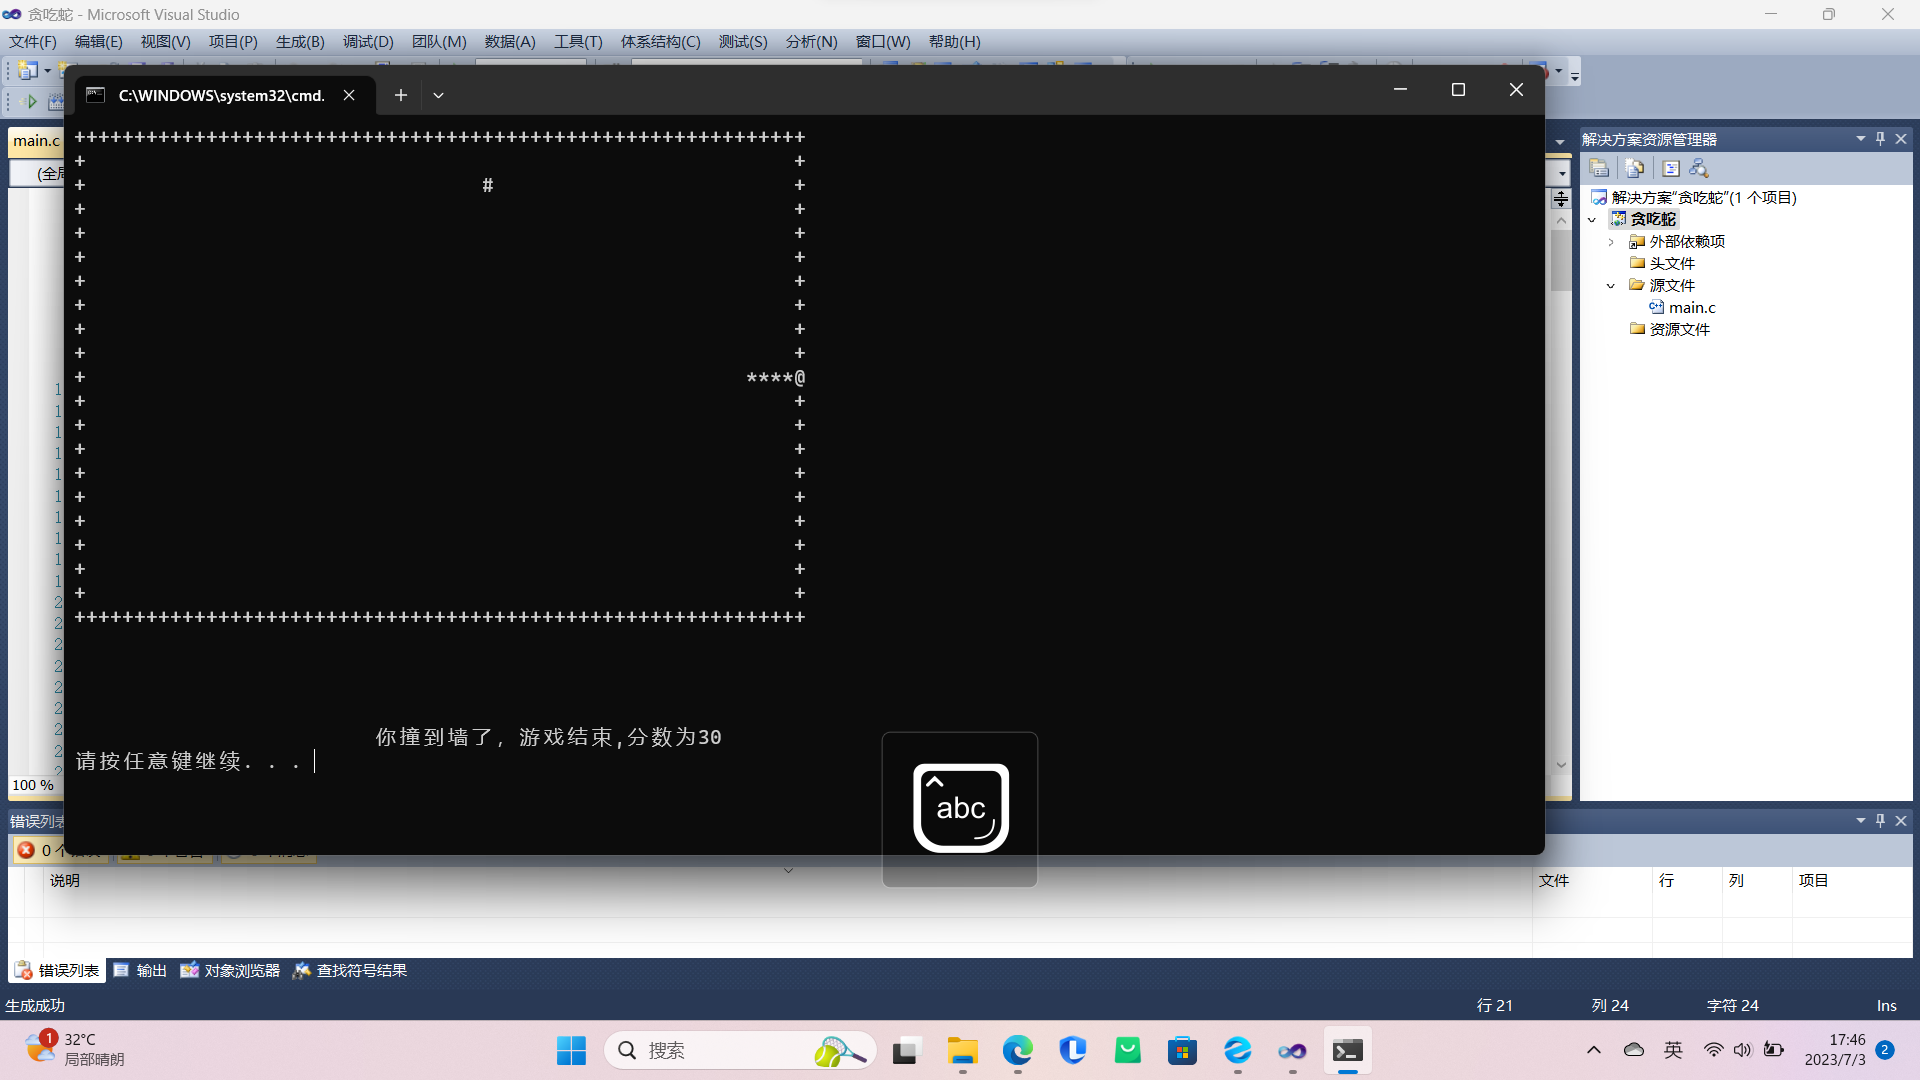Open the terminal profiles dropdown
Image resolution: width=1920 pixels, height=1080 pixels.
coord(438,95)
